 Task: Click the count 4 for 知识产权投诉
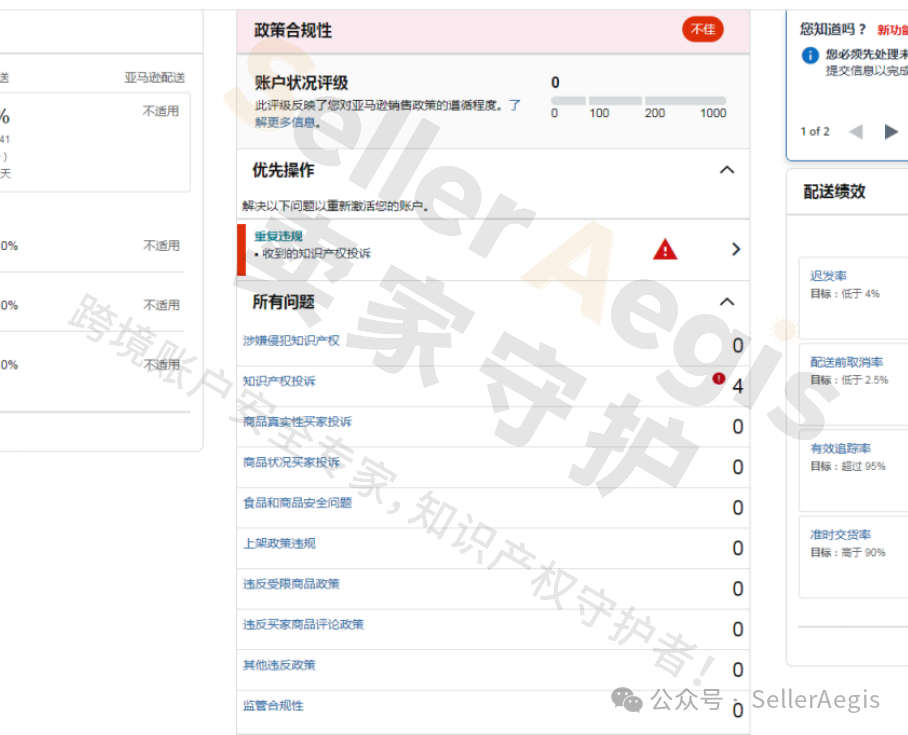tap(737, 386)
